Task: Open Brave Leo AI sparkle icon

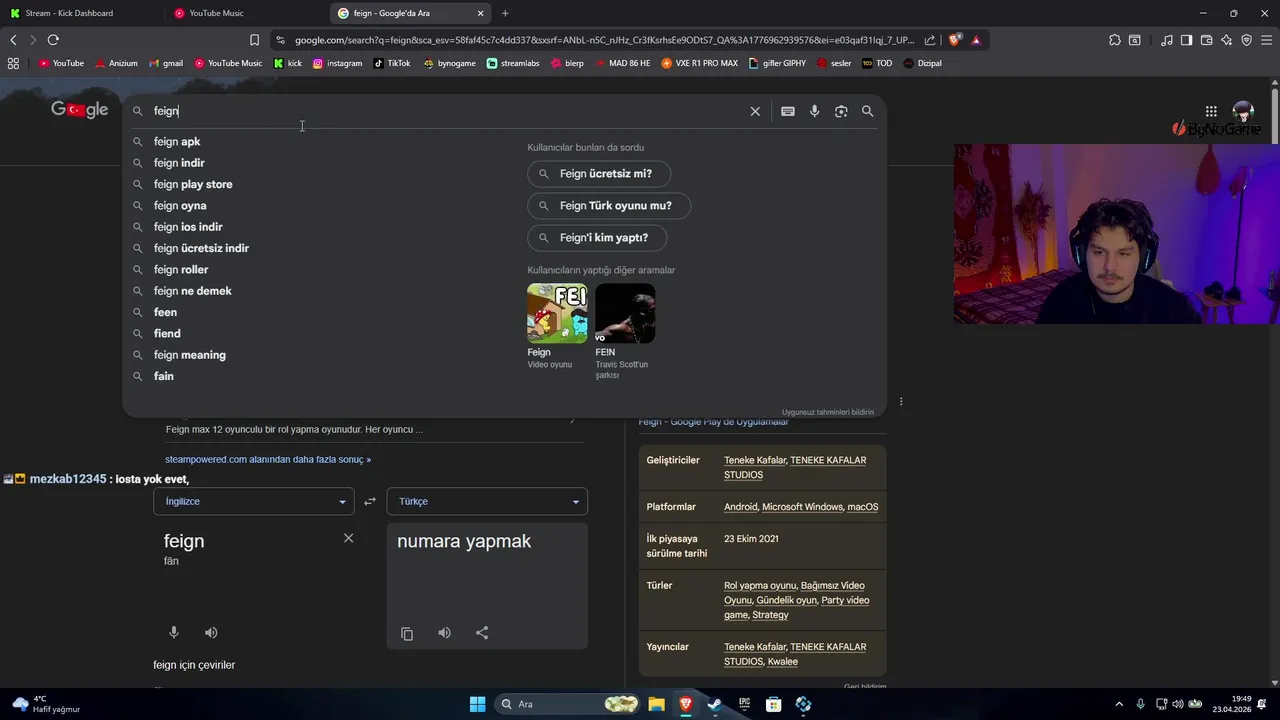Action: coord(1226,40)
